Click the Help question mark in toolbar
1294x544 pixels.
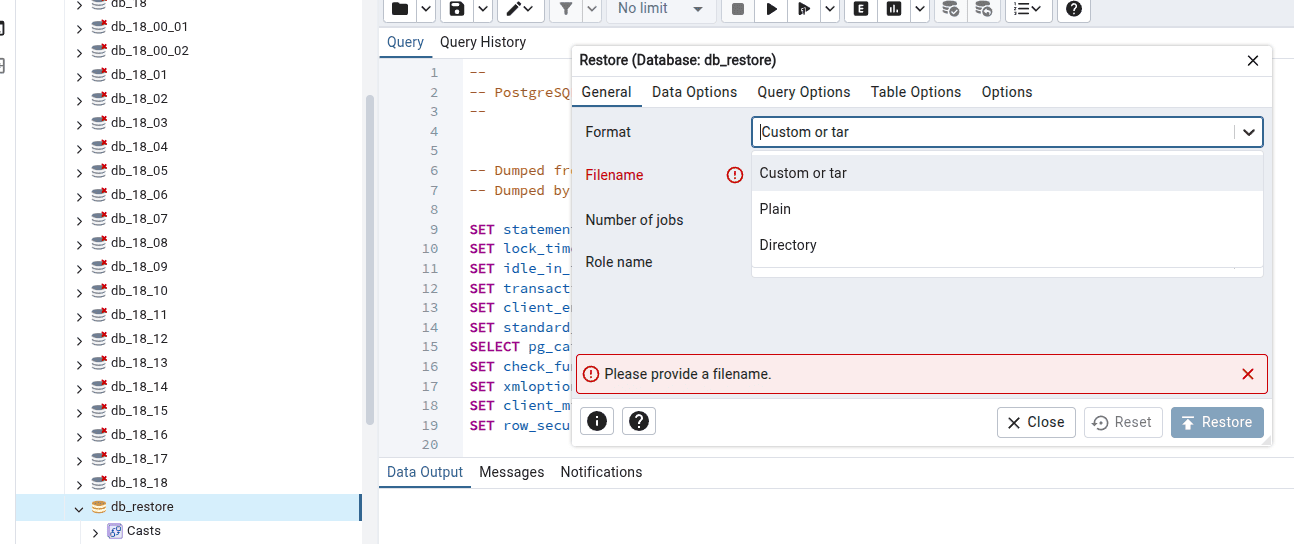pos(1074,9)
